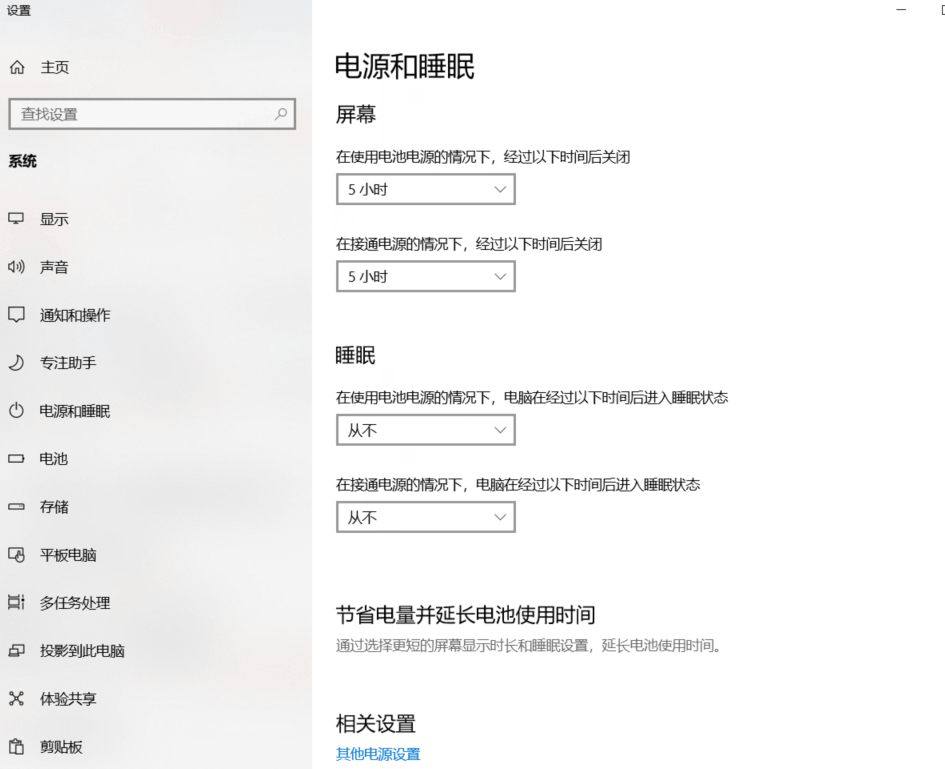
Task: Click the 相关设置 heading
Action: coord(375,724)
